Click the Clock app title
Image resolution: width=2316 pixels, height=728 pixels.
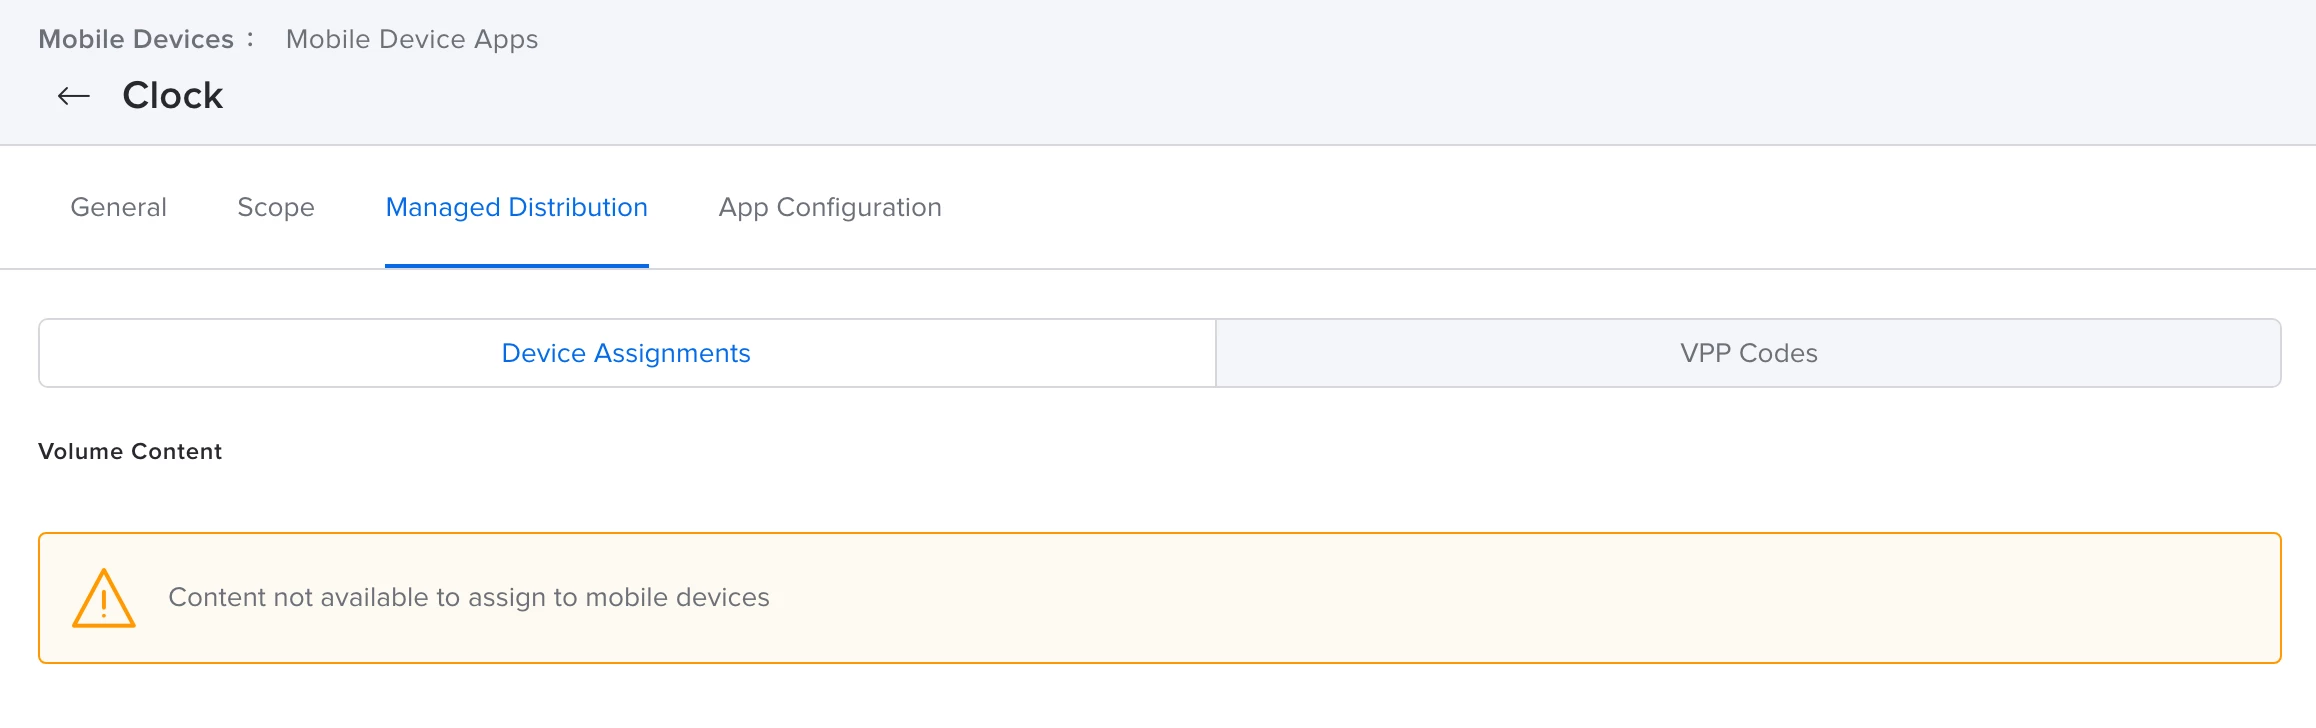coord(172,96)
